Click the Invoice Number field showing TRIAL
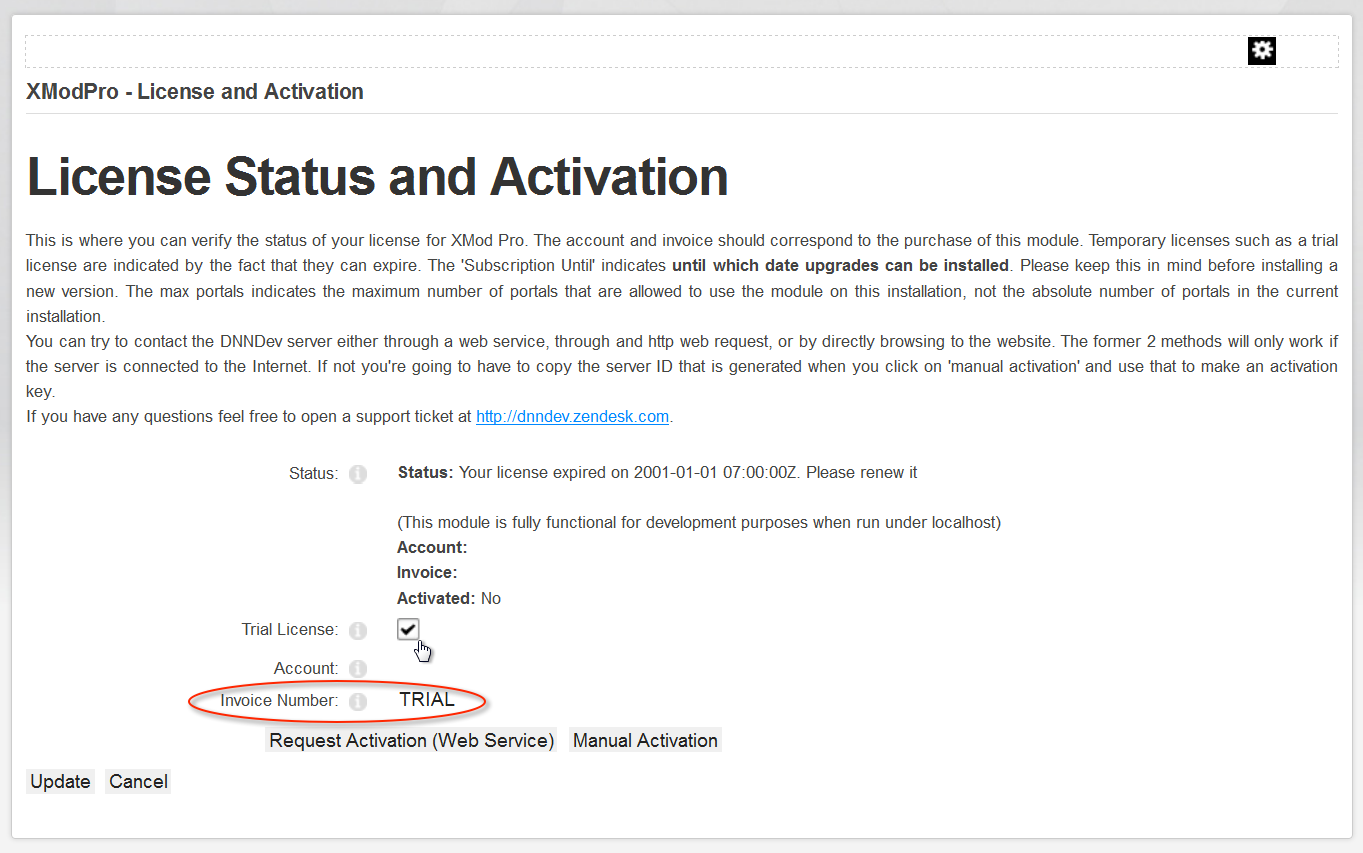Image resolution: width=1363 pixels, height=853 pixels. click(428, 700)
